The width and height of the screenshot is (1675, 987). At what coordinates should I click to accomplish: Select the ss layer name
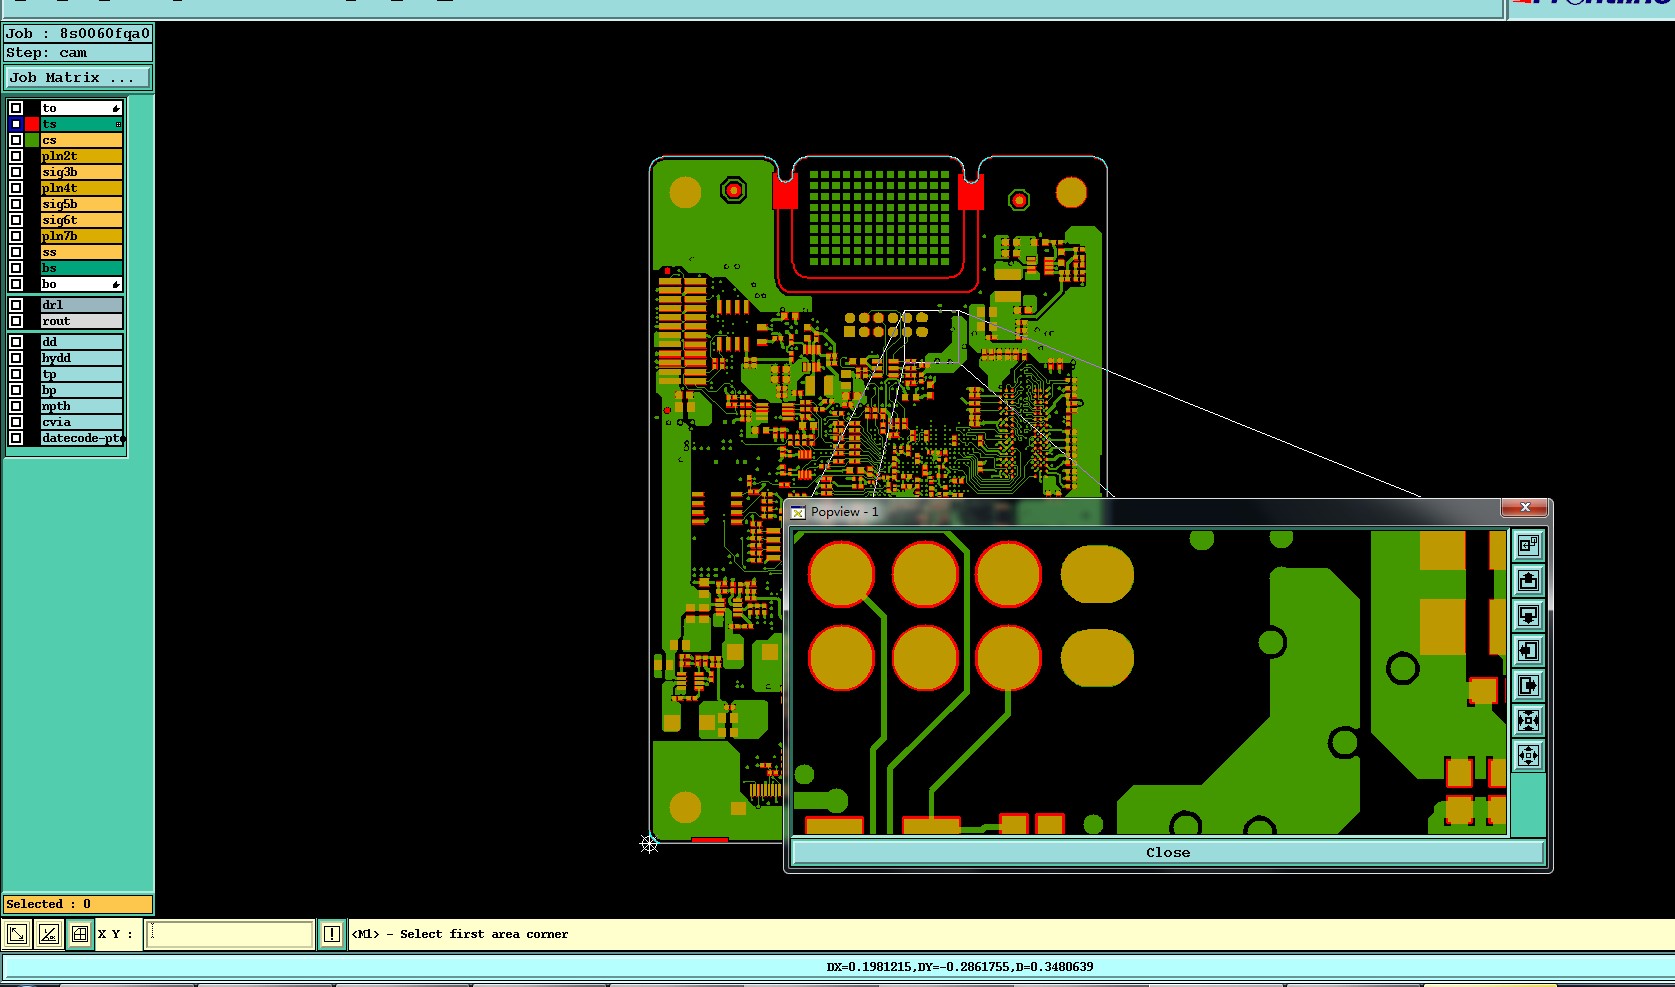81,252
